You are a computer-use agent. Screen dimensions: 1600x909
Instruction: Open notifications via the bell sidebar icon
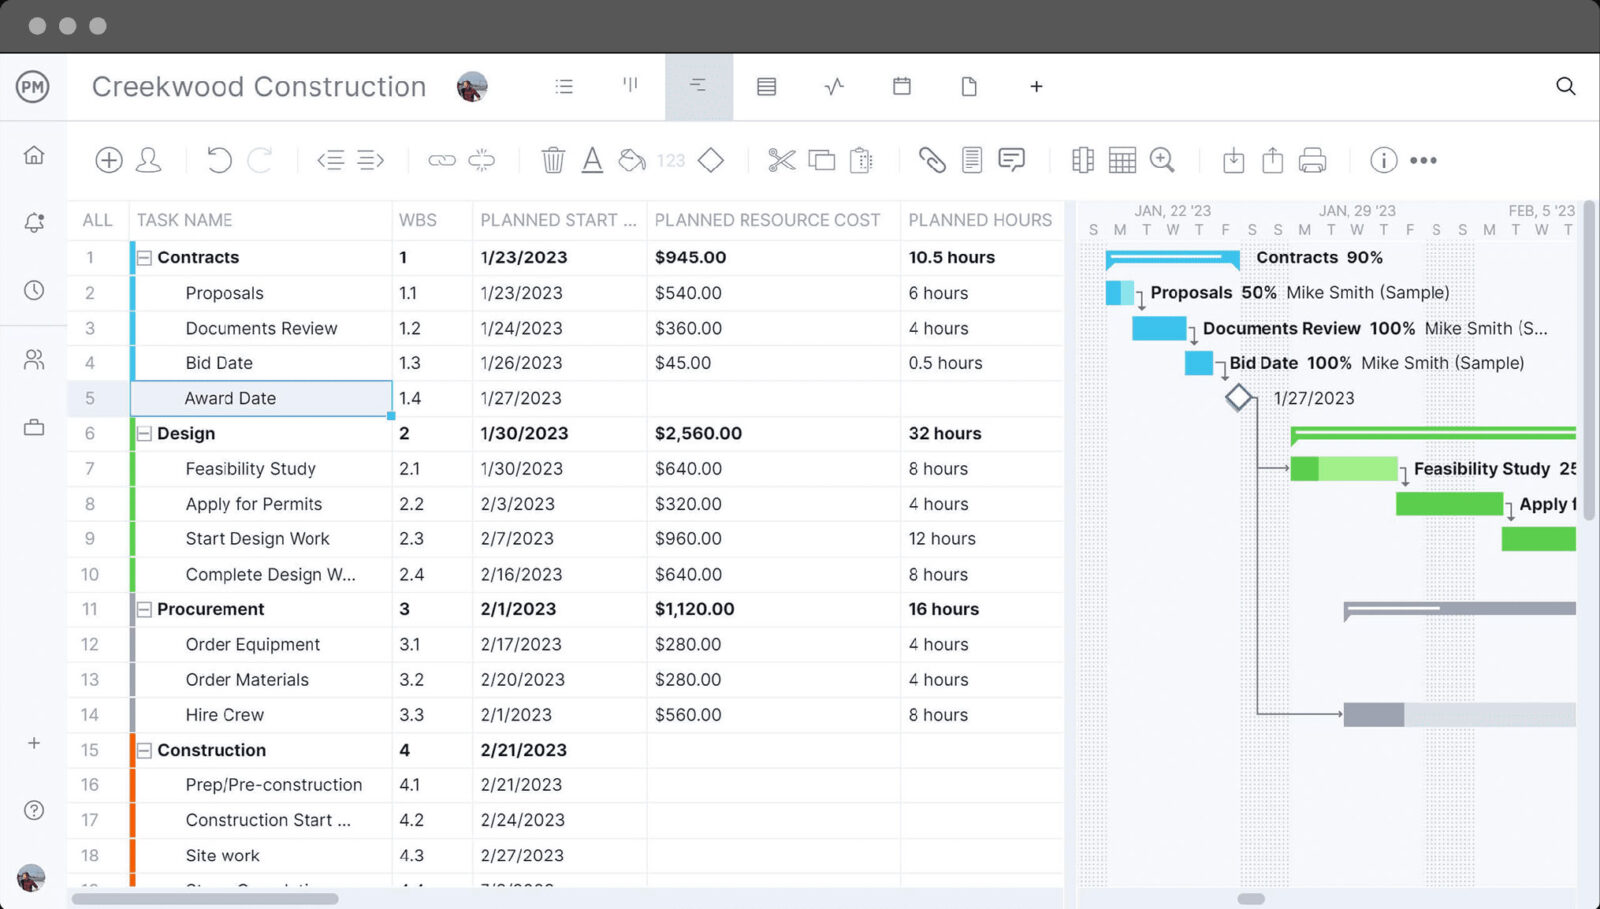point(33,223)
